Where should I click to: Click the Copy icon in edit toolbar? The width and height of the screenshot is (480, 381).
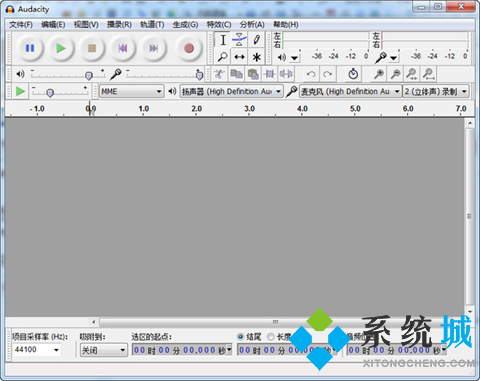[x=236, y=74]
